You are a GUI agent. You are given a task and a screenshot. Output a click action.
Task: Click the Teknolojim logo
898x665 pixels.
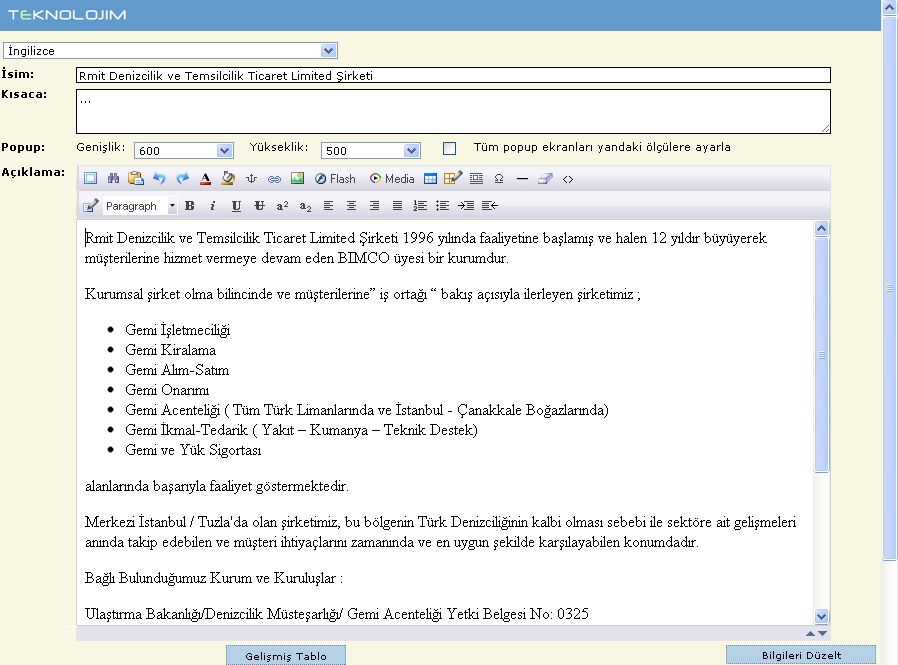pyautogui.click(x=67, y=15)
